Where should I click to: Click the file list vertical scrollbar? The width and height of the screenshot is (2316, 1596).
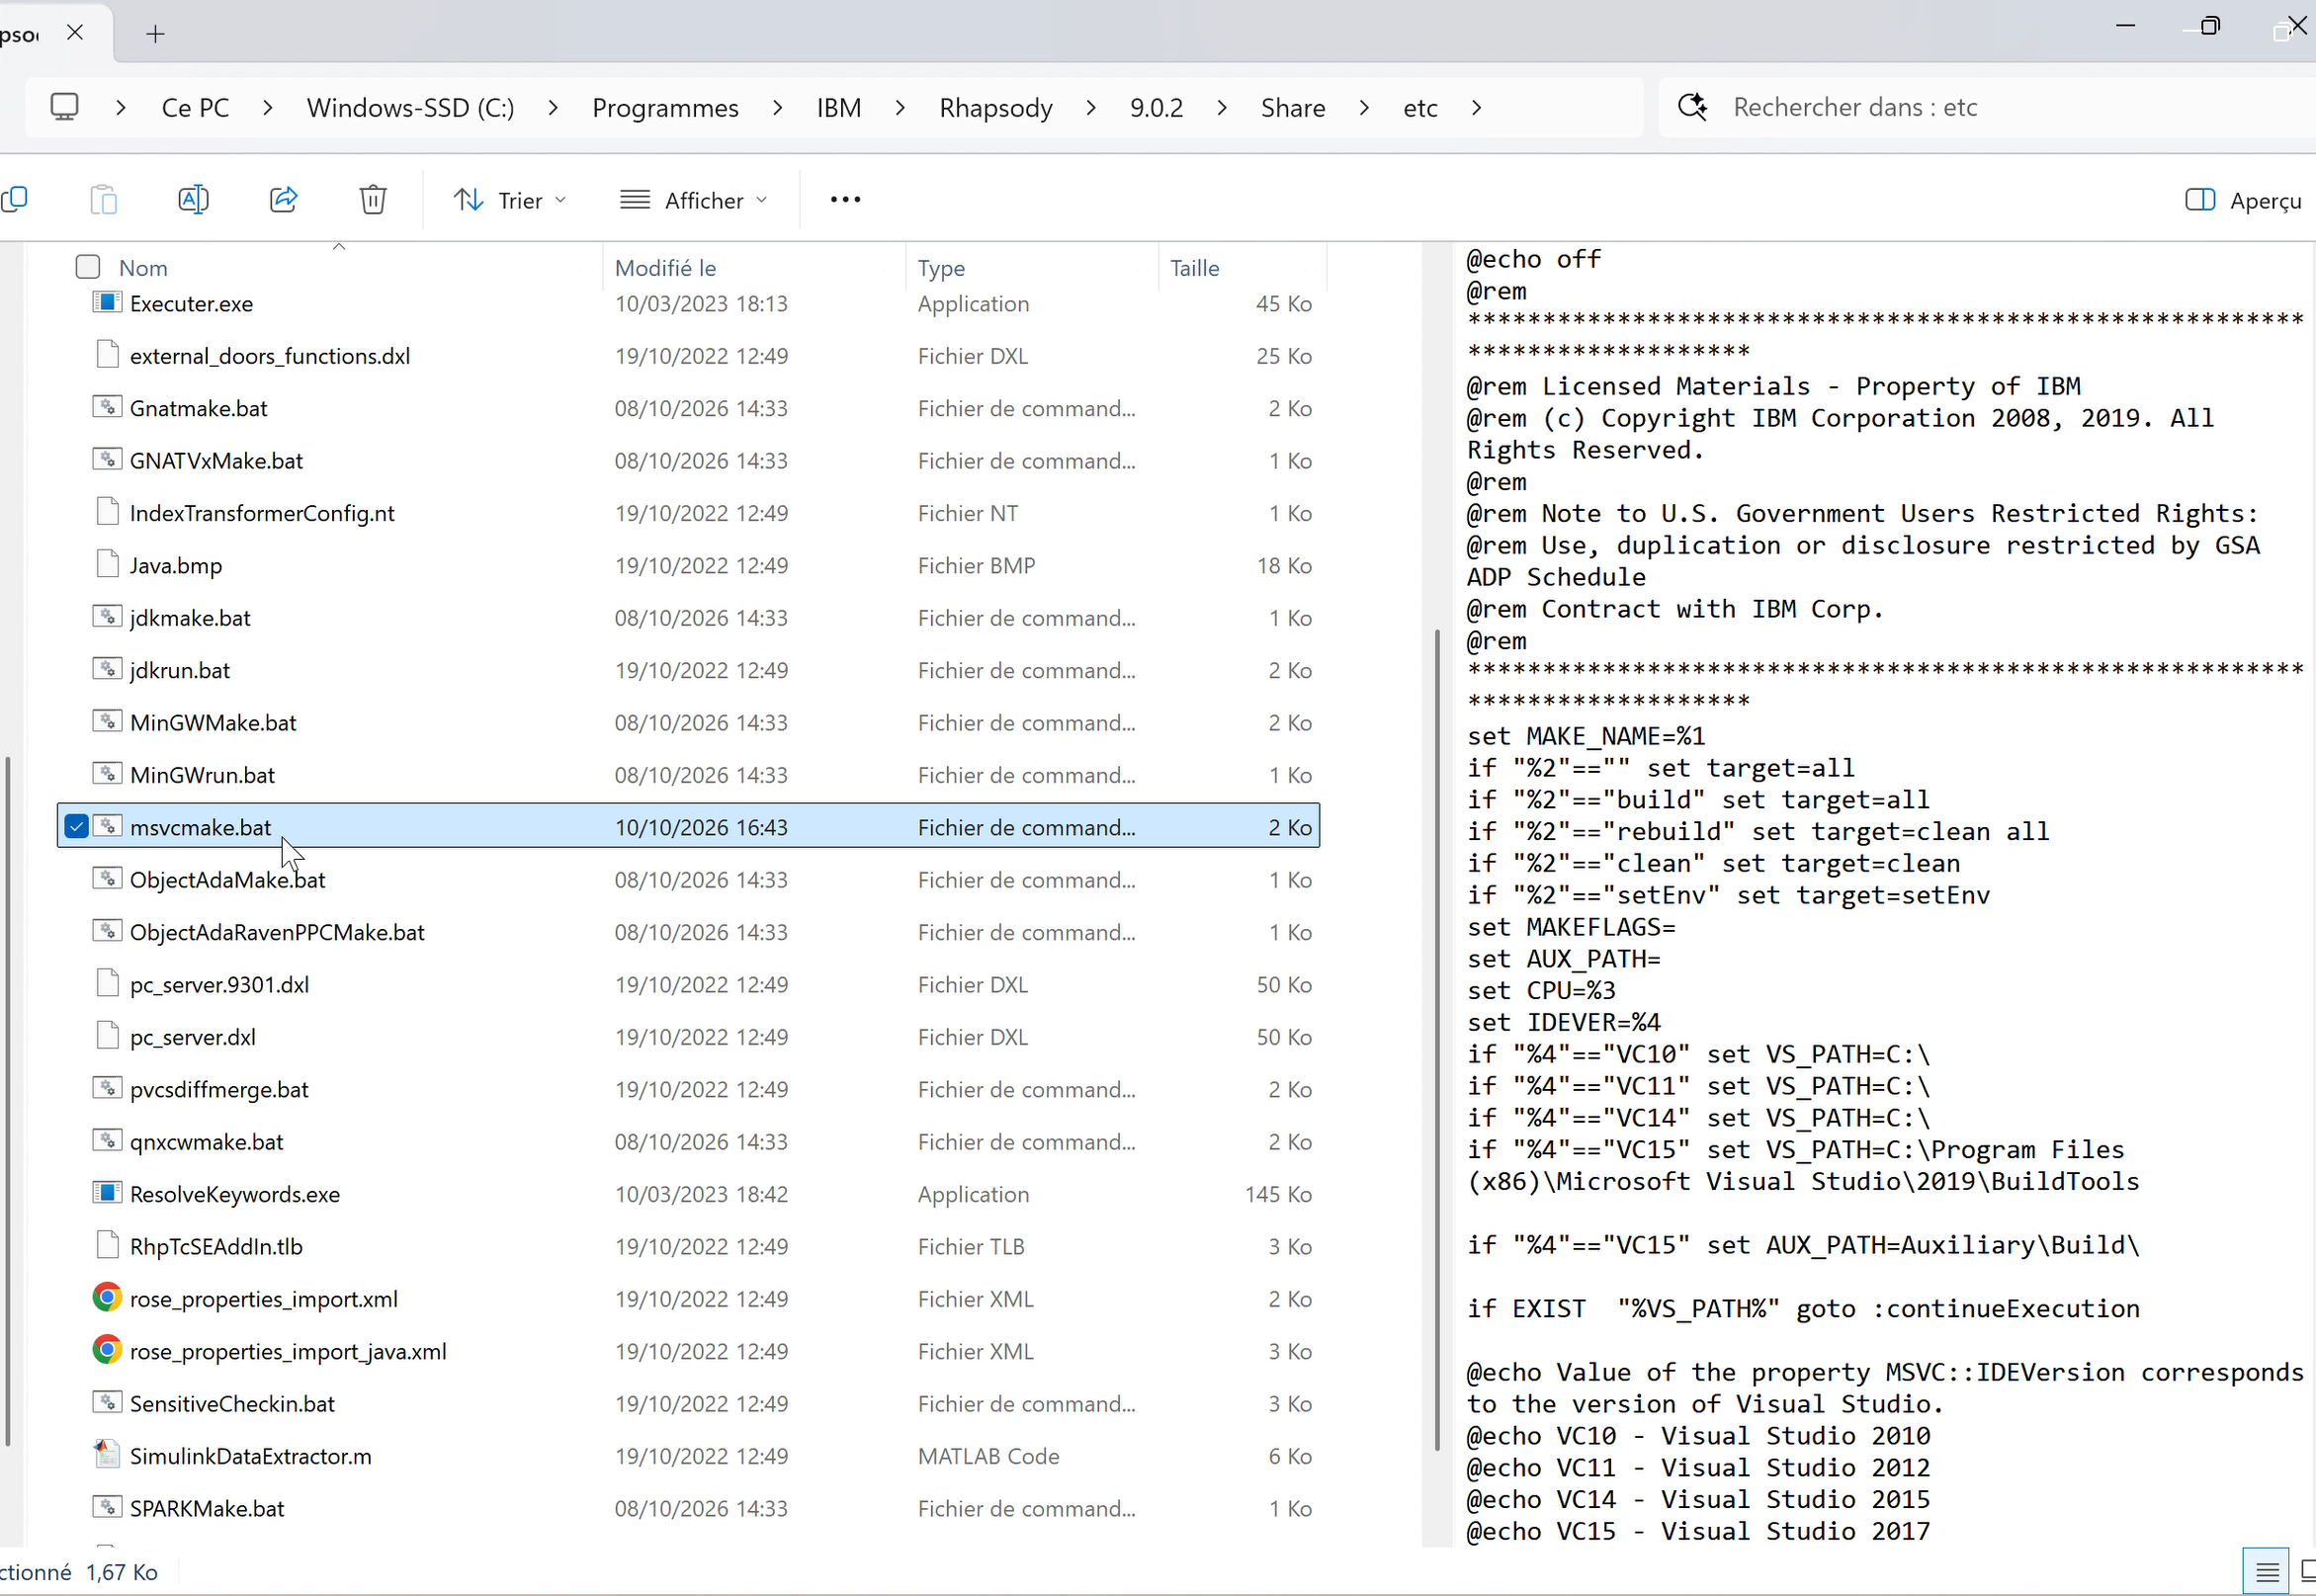click(x=1437, y=1038)
